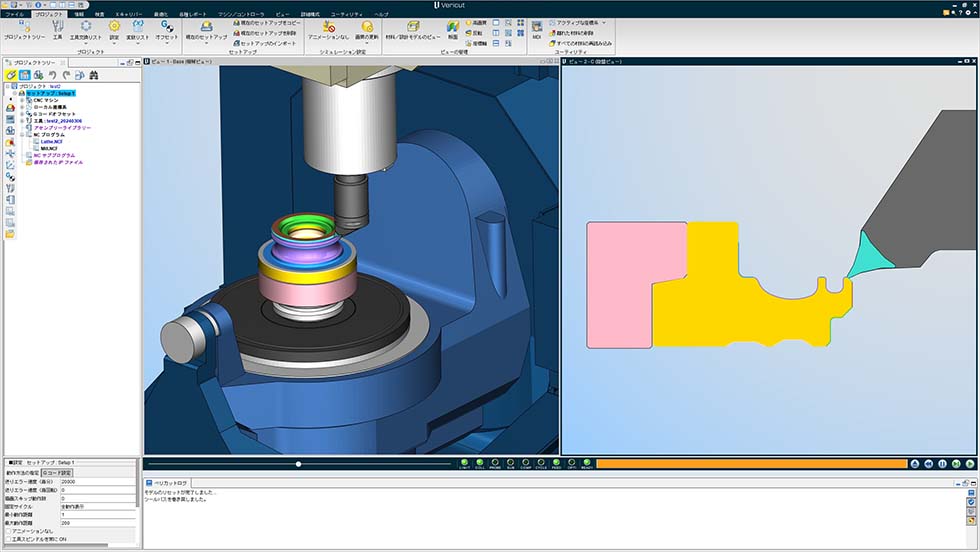The height and width of the screenshot is (552, 980).
Task: Open the 工具 tool manager icon
Action: coord(57,28)
